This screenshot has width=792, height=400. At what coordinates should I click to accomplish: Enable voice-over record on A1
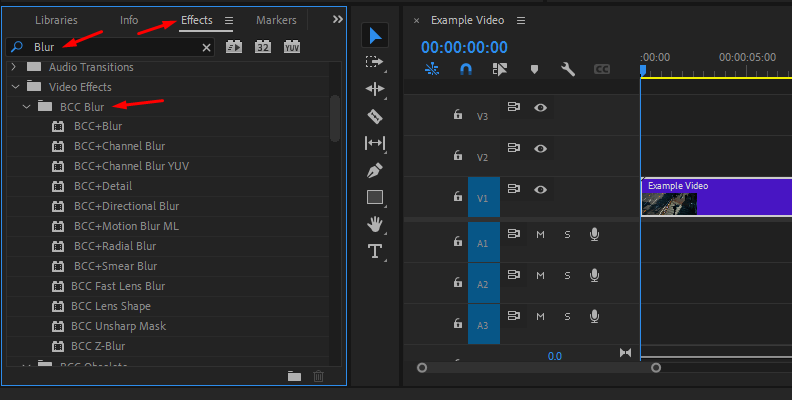coord(595,234)
